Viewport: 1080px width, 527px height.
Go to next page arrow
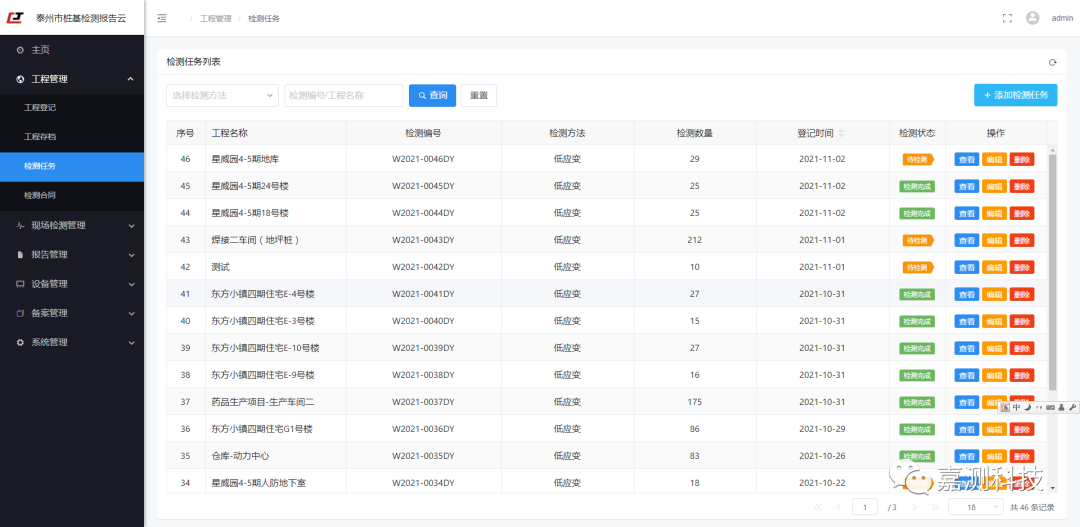tap(914, 507)
